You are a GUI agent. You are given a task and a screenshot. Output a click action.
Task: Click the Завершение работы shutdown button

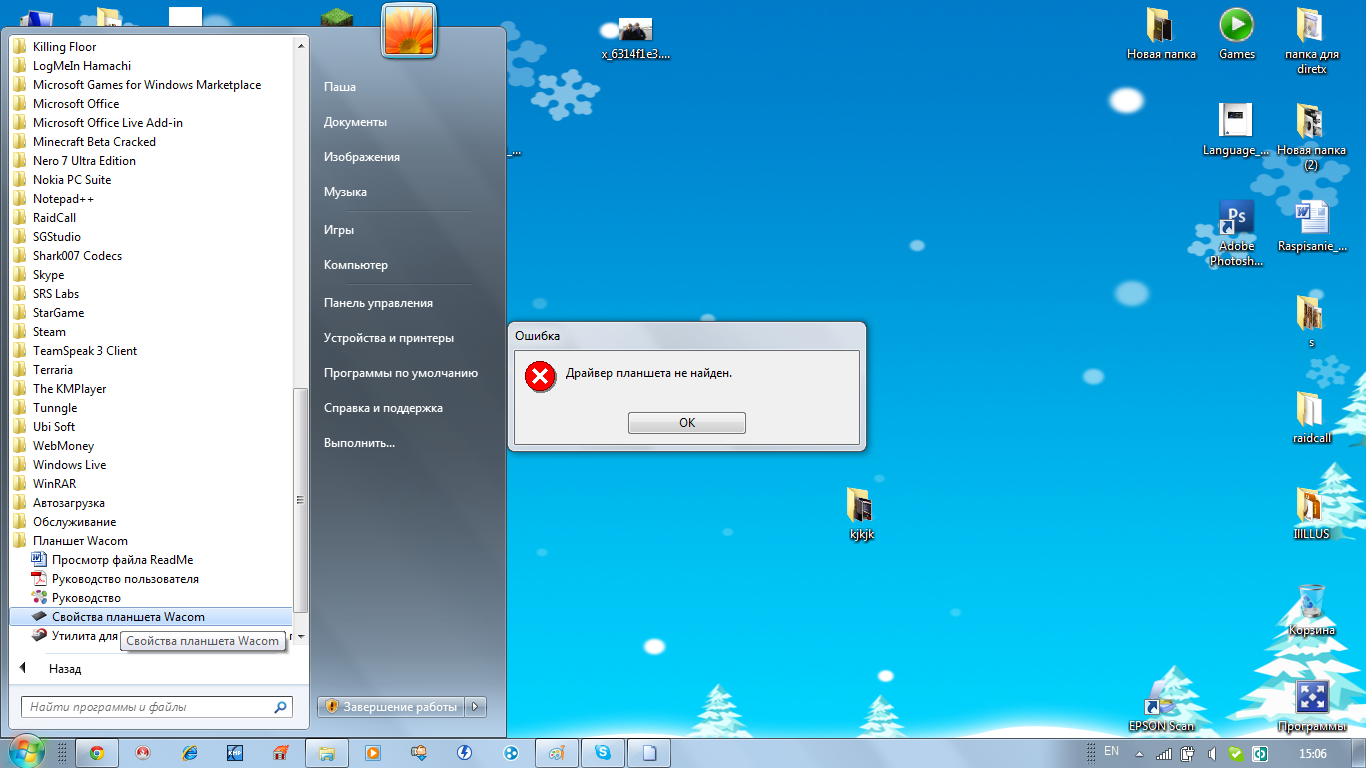coord(392,707)
